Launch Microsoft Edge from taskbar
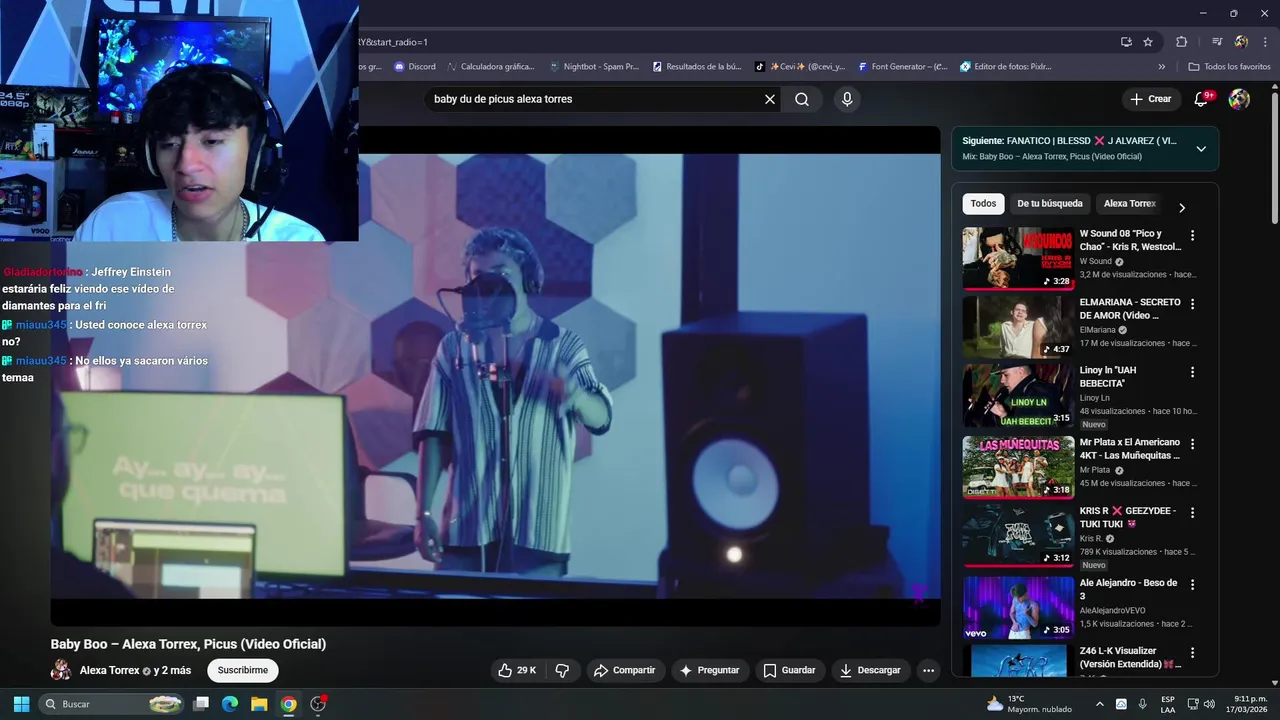Image resolution: width=1280 pixels, height=720 pixels. (230, 704)
